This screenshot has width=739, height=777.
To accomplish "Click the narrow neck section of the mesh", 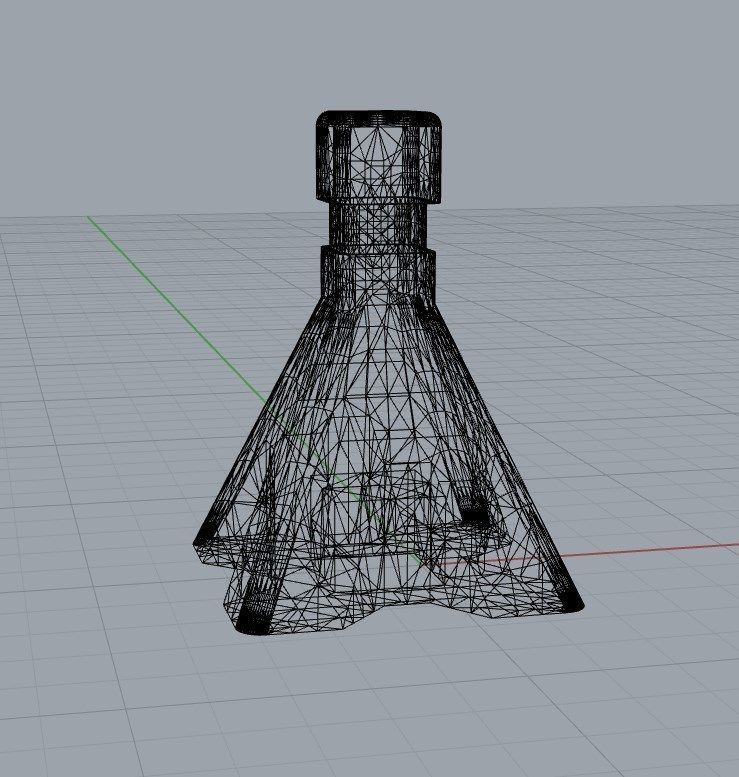I will coord(378,225).
